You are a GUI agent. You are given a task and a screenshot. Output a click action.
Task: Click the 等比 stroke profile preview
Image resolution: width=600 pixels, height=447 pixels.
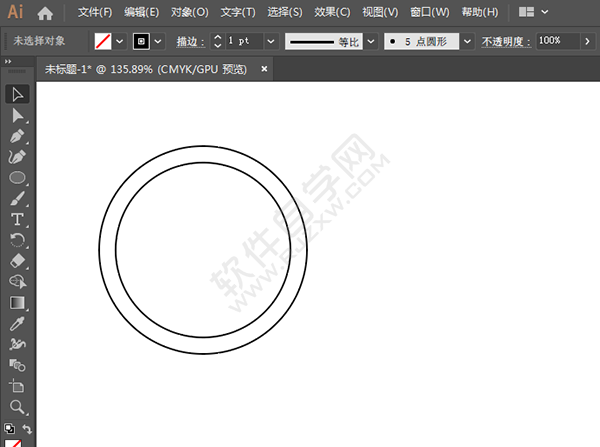[x=324, y=41]
